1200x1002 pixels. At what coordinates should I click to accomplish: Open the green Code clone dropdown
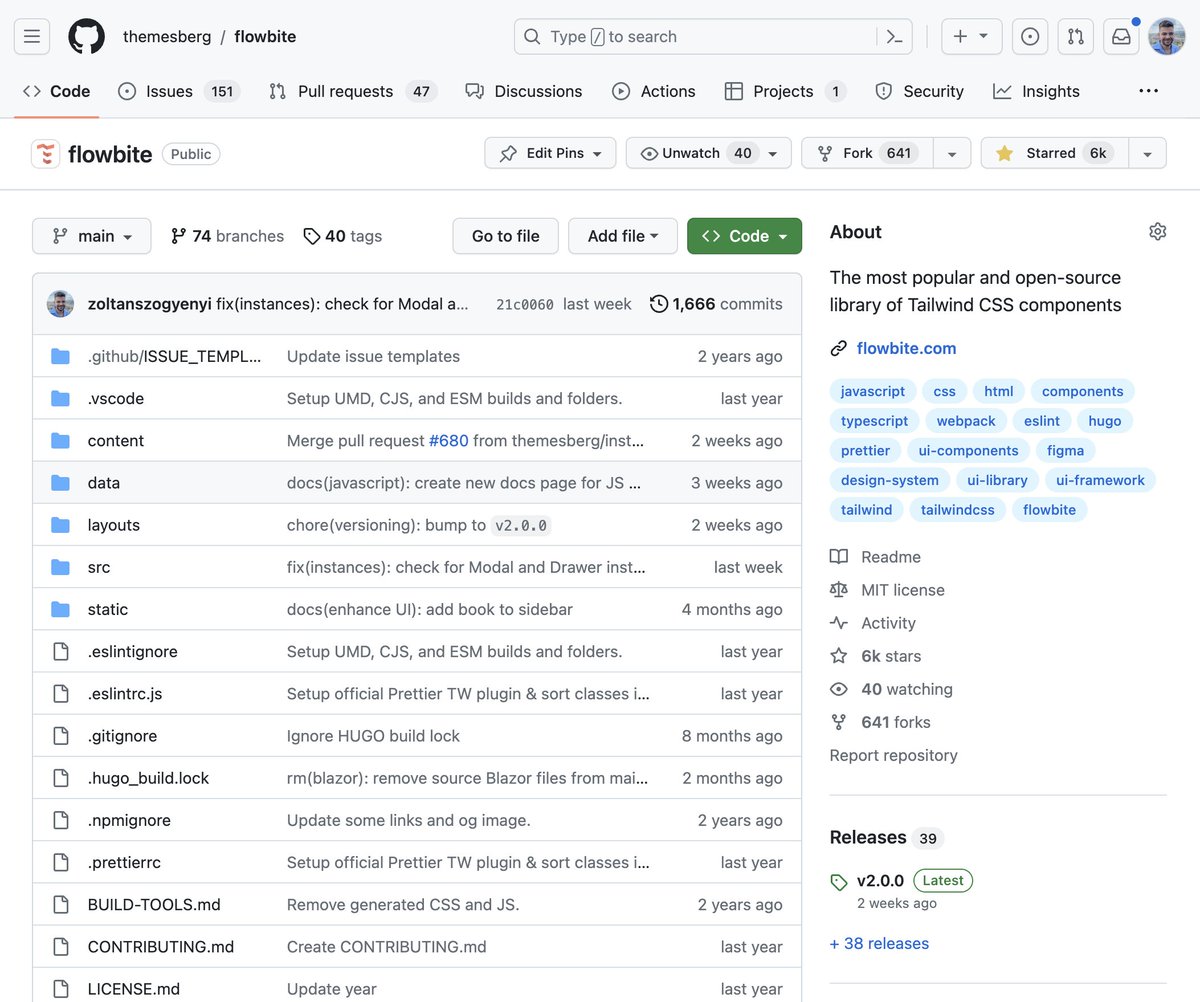[744, 236]
